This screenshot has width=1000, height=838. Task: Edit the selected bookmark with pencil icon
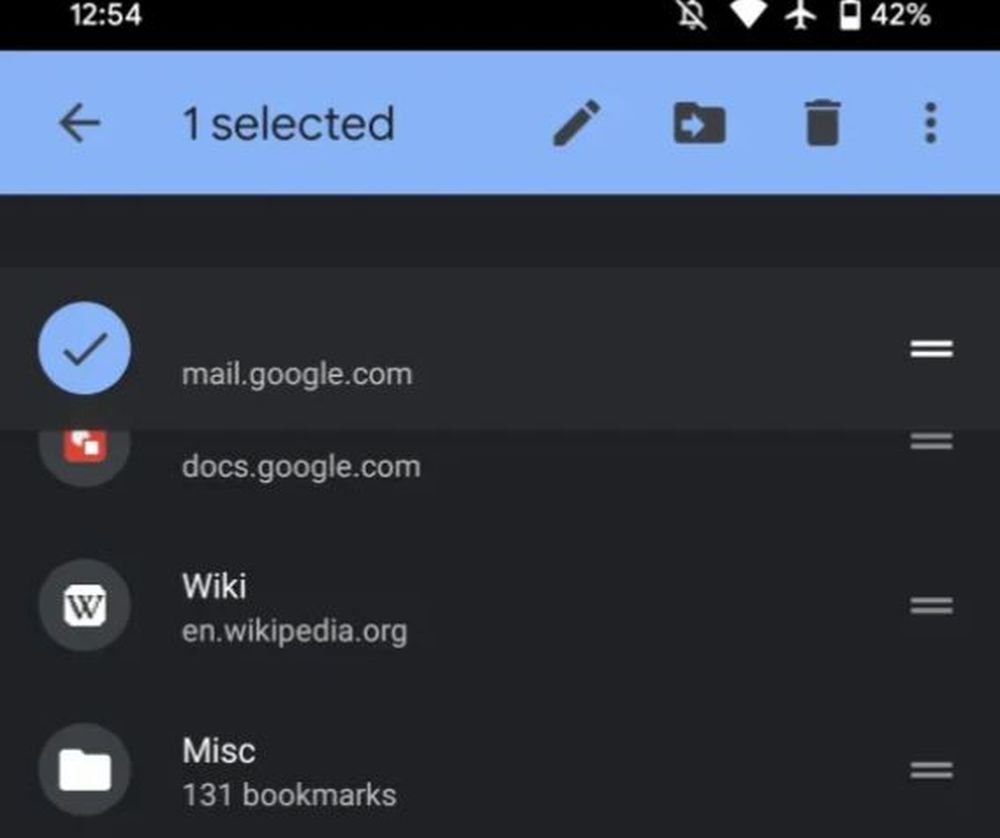coord(577,124)
